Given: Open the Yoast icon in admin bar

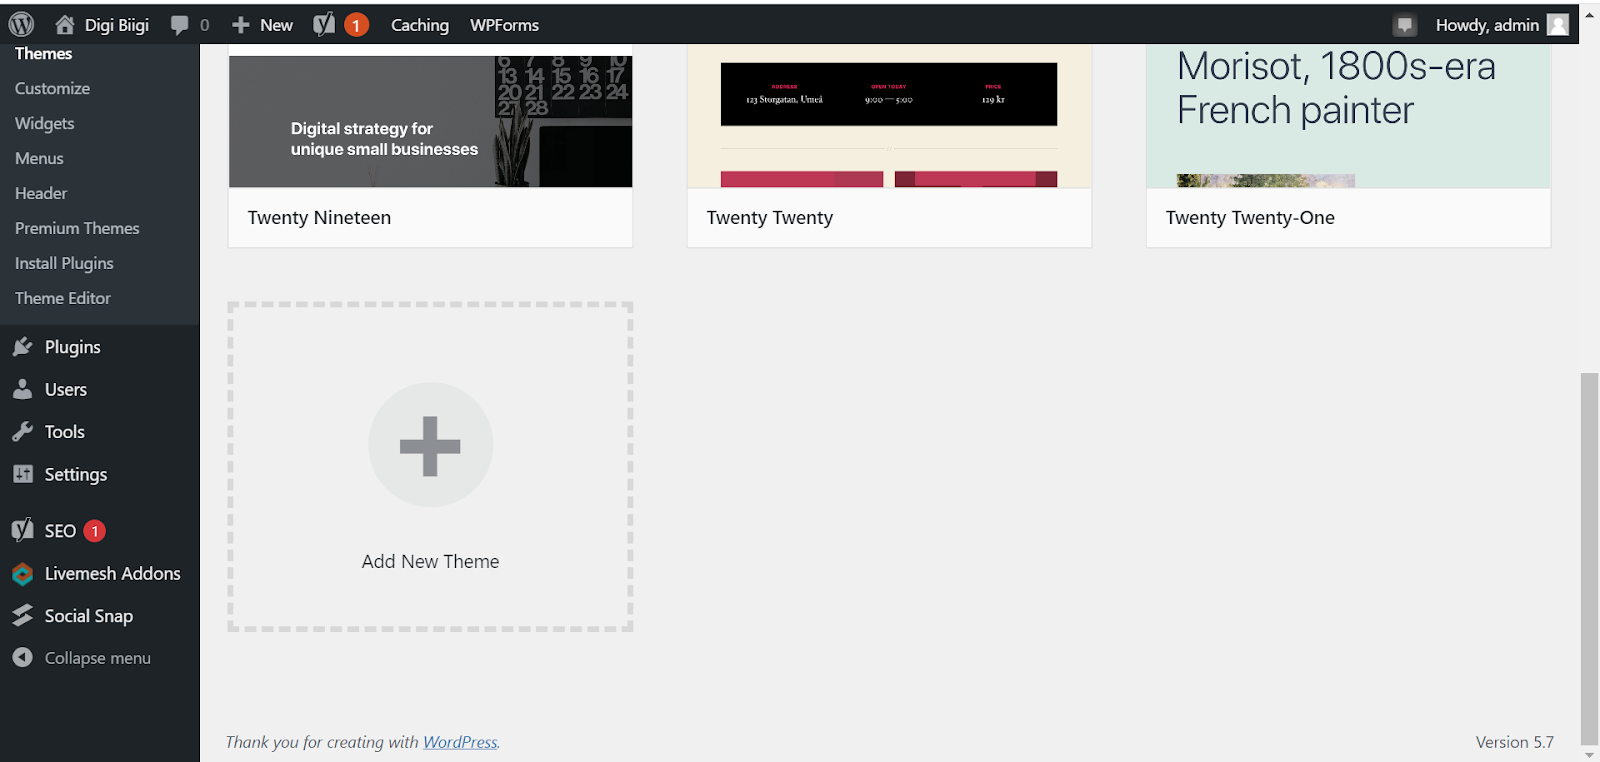Looking at the screenshot, I should [x=324, y=24].
